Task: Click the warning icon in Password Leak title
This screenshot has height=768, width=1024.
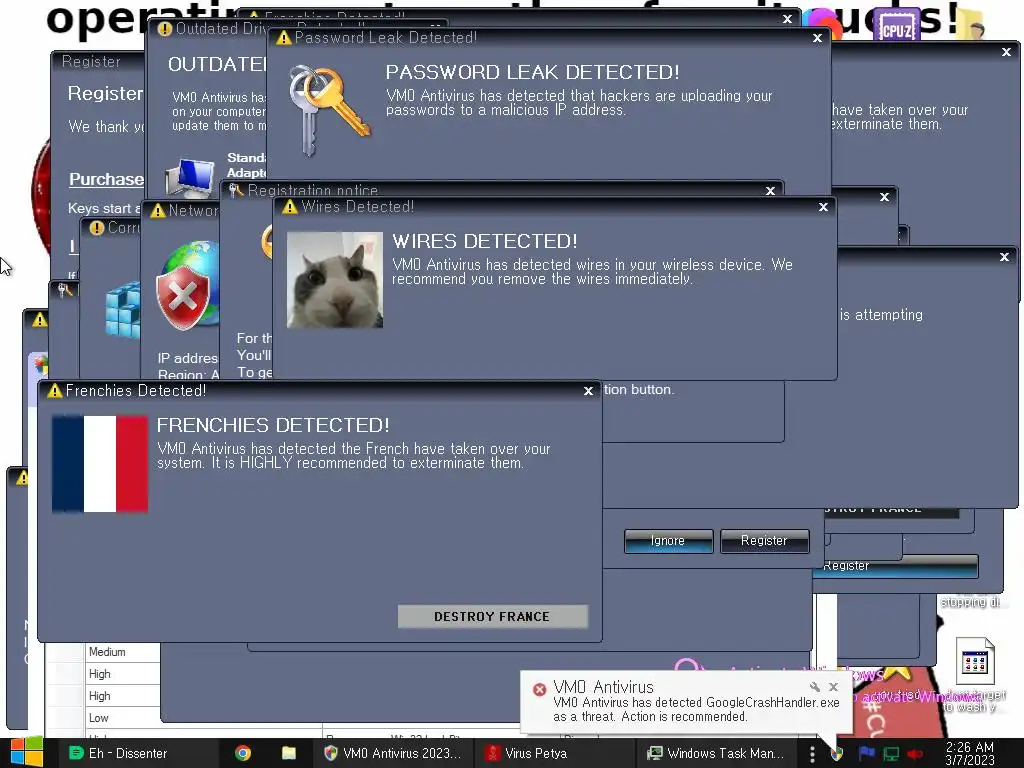Action: click(283, 38)
